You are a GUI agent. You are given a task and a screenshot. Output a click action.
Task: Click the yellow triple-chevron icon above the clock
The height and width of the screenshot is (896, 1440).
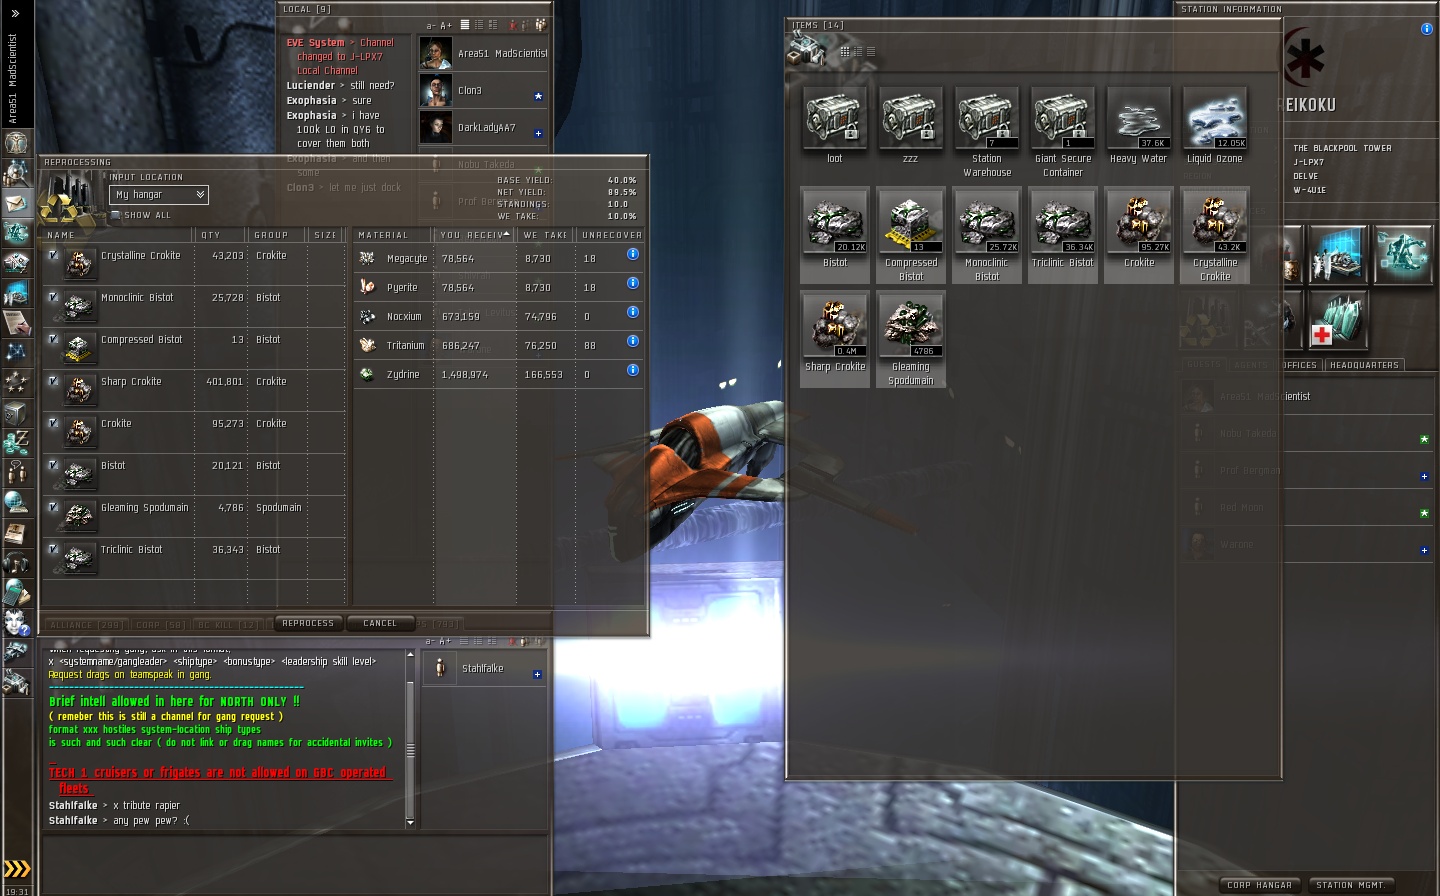click(x=17, y=868)
